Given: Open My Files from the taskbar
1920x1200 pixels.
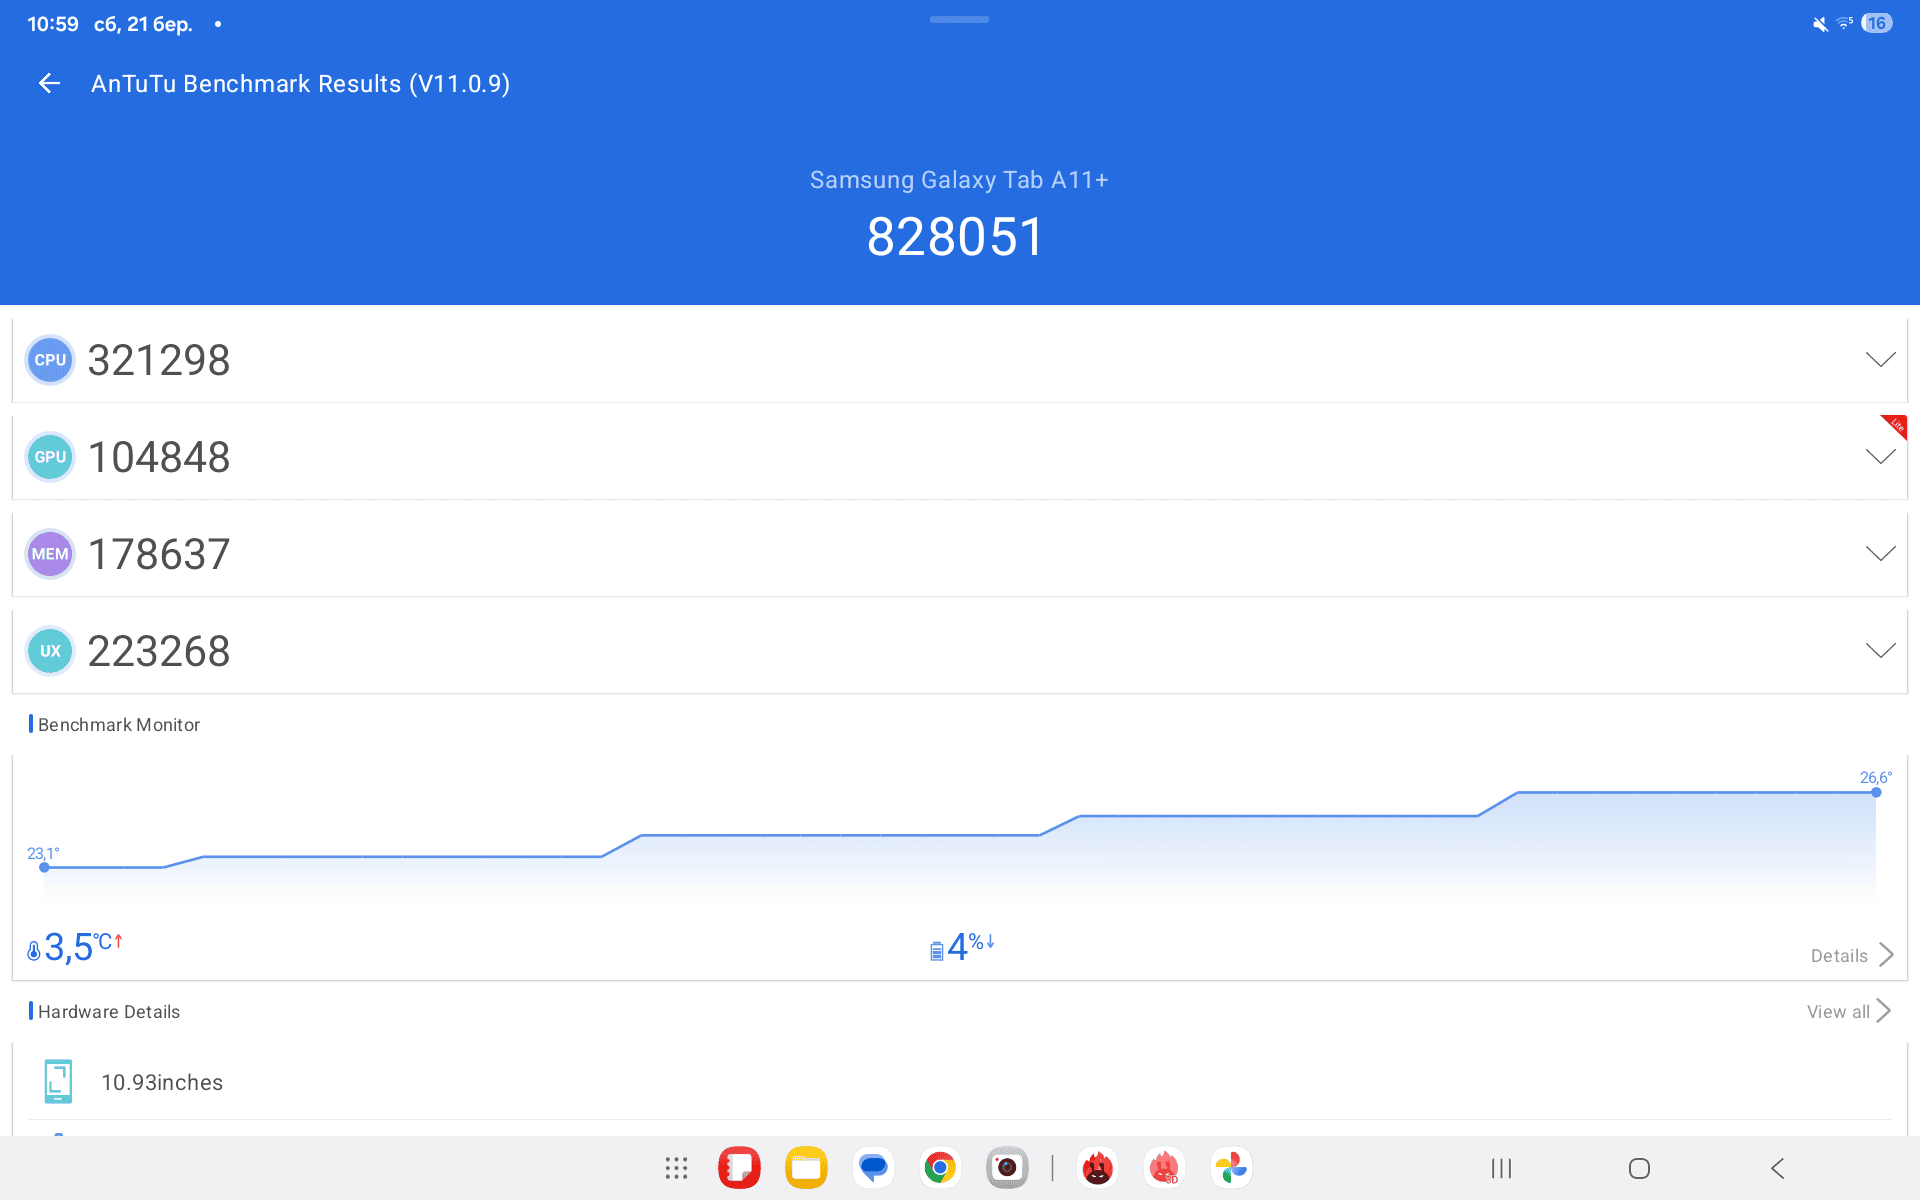Looking at the screenshot, I should 806,1168.
